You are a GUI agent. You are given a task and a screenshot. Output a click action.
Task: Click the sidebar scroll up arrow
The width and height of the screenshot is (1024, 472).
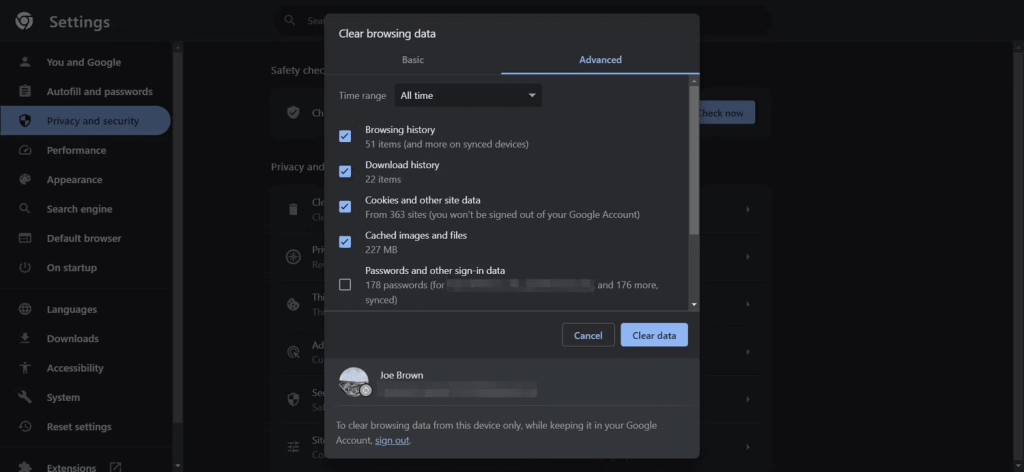click(178, 47)
